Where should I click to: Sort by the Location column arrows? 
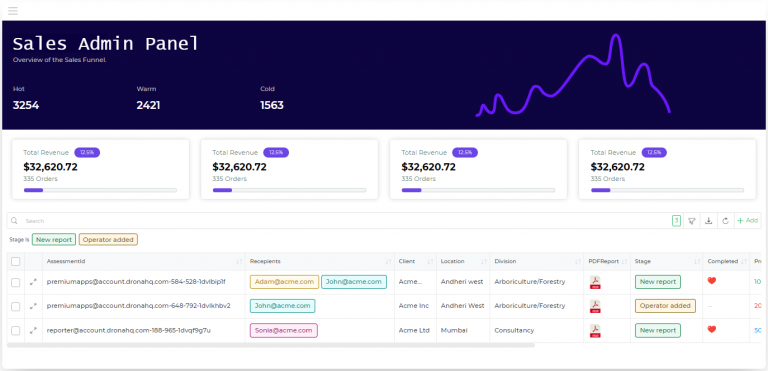(483, 262)
